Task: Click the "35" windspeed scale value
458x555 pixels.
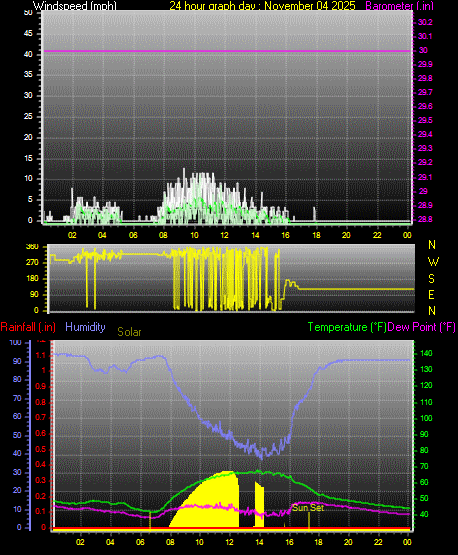Action: coord(28,75)
